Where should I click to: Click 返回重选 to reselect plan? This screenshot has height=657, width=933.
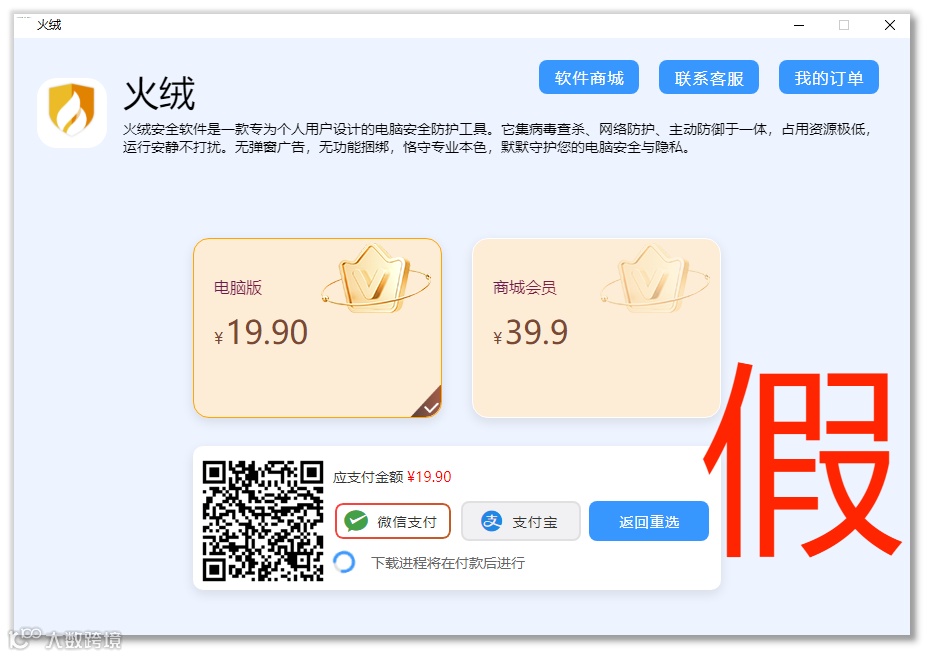[x=649, y=521]
